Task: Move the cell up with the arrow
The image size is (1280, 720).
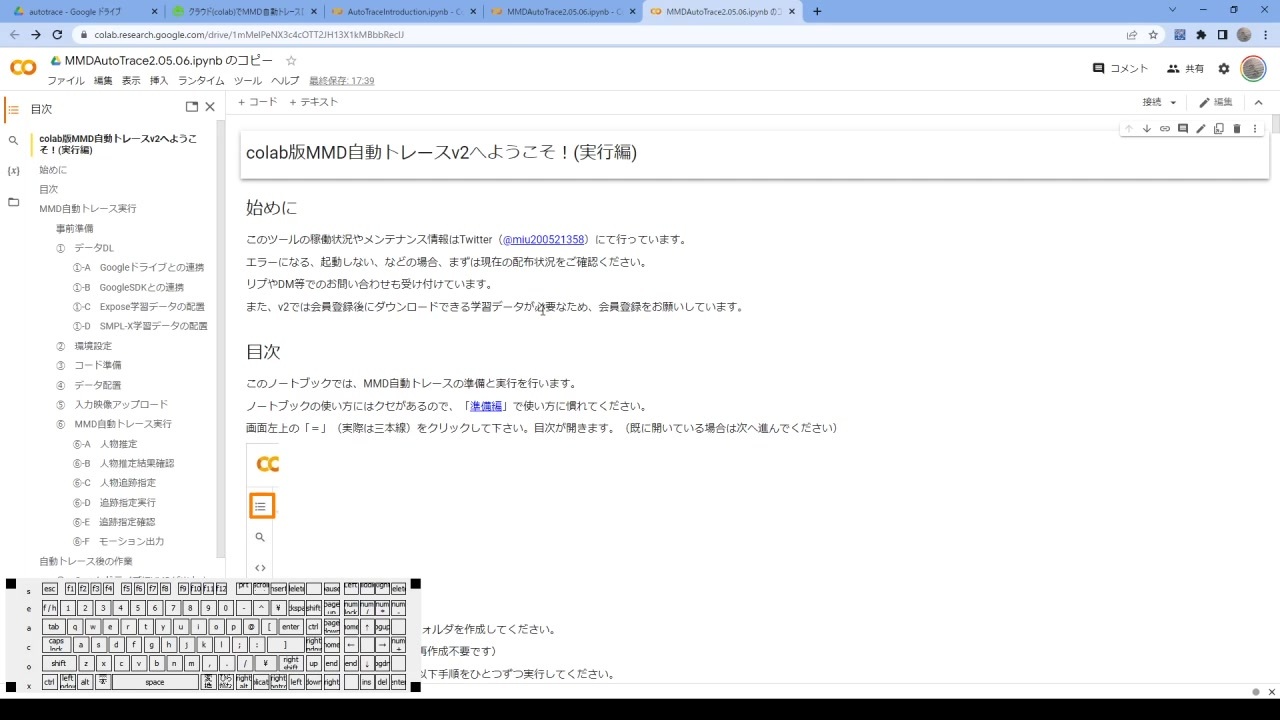Action: (1129, 129)
